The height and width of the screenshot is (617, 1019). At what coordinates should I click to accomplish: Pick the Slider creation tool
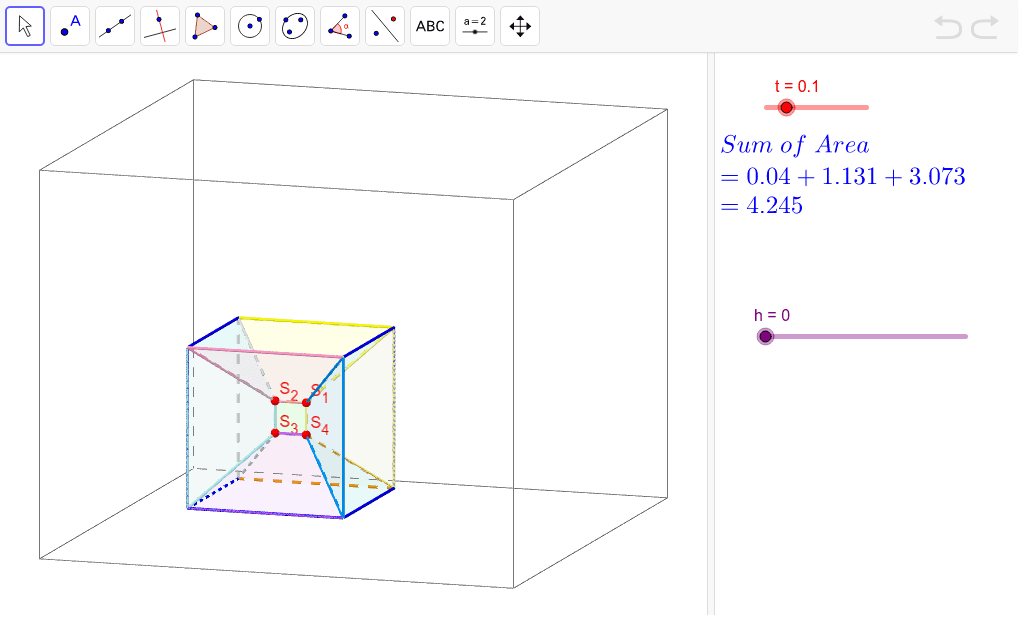coord(474,26)
